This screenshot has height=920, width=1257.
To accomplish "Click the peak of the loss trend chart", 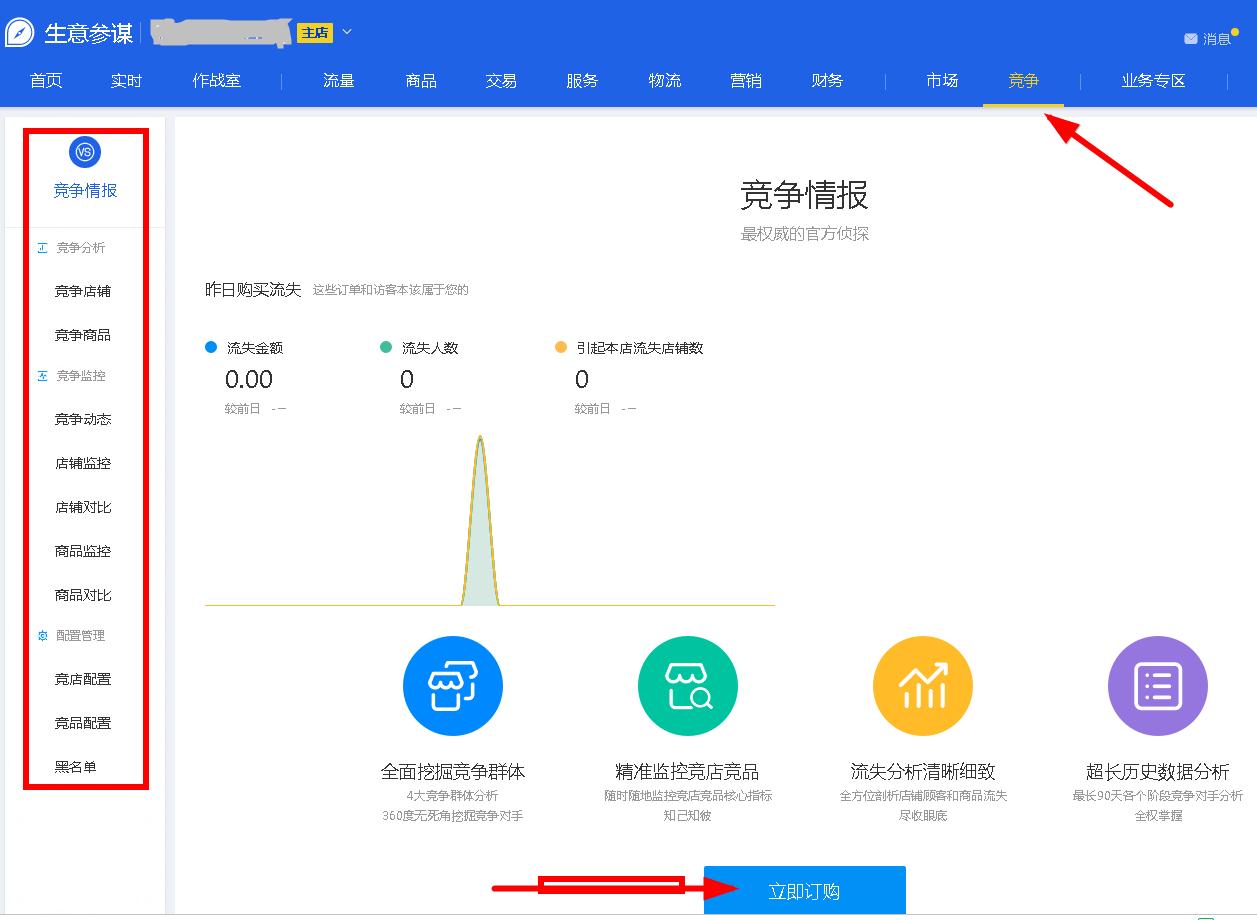I will point(481,437).
